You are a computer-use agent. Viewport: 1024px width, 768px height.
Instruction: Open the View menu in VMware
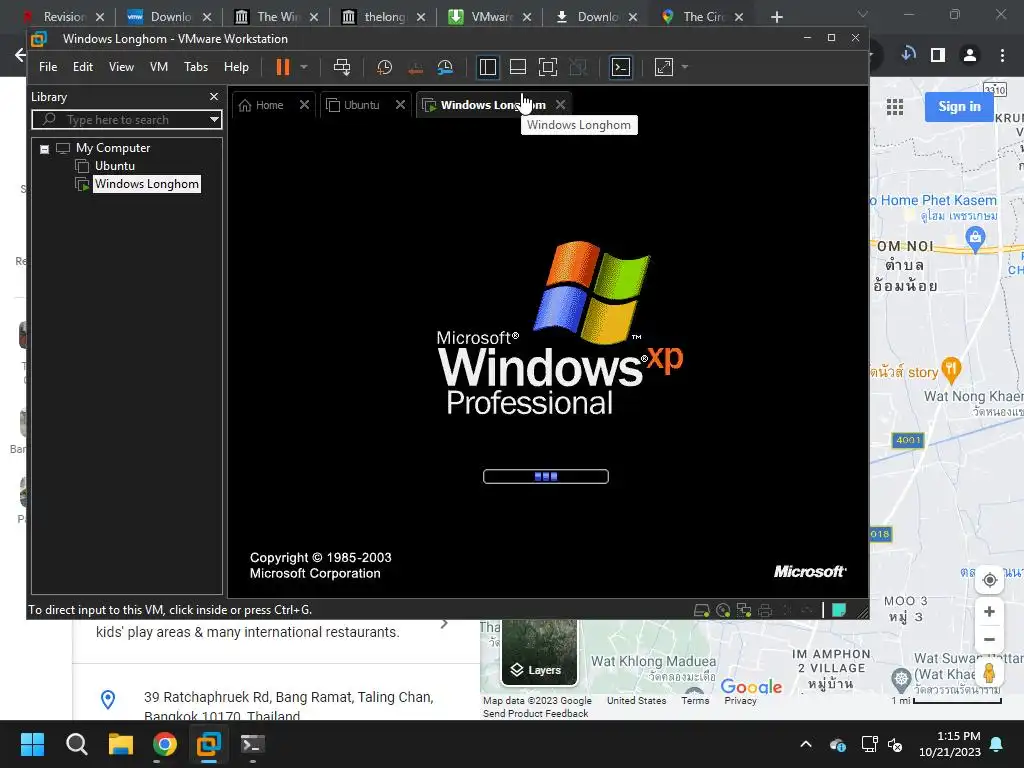click(121, 67)
